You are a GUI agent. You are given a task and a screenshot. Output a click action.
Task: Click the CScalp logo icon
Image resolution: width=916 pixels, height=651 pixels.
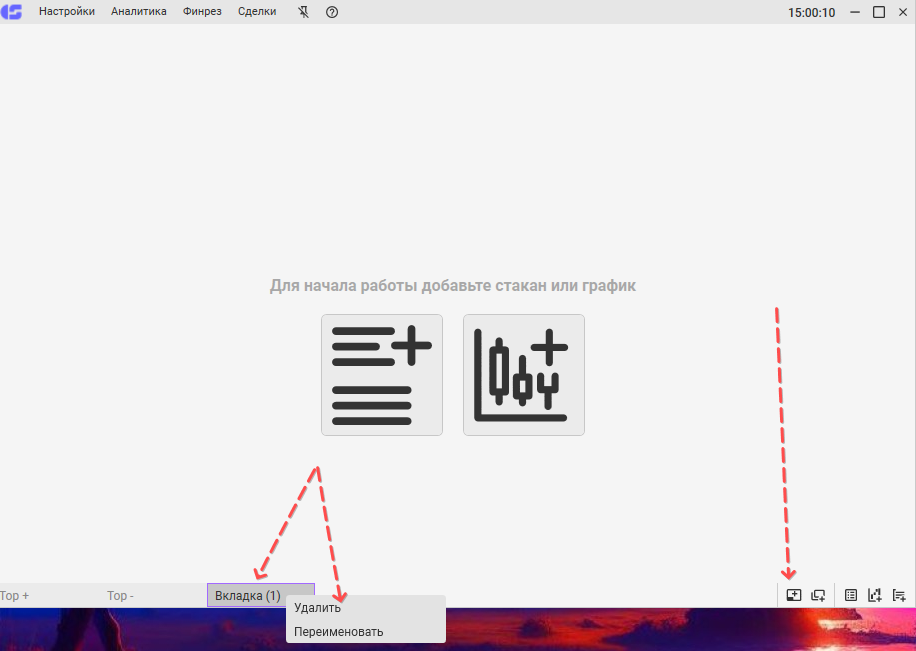coord(11,11)
